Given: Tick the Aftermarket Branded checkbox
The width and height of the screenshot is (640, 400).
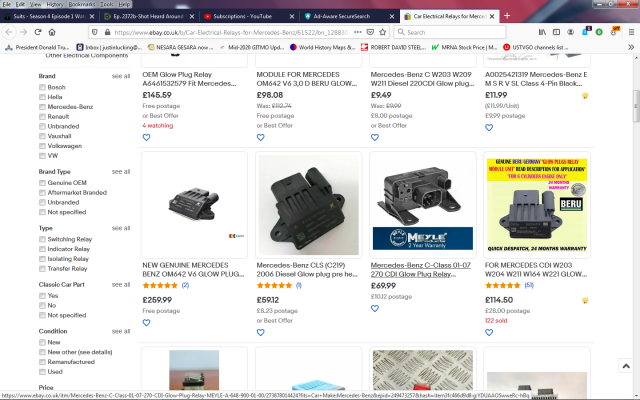Looking at the screenshot, I should [x=42, y=192].
